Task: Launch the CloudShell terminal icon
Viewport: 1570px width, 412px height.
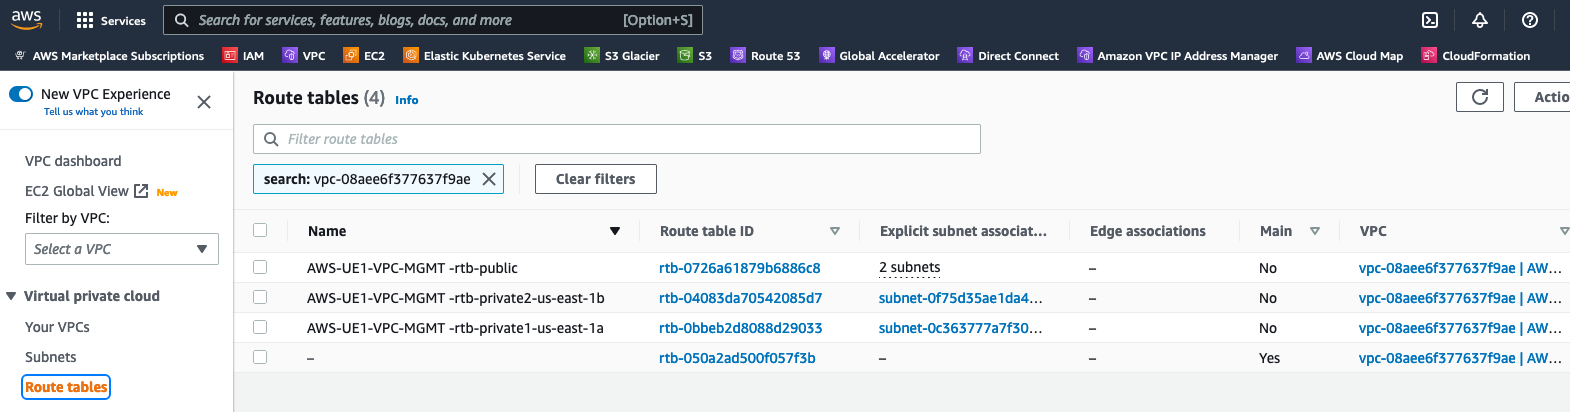Action: pos(1430,20)
